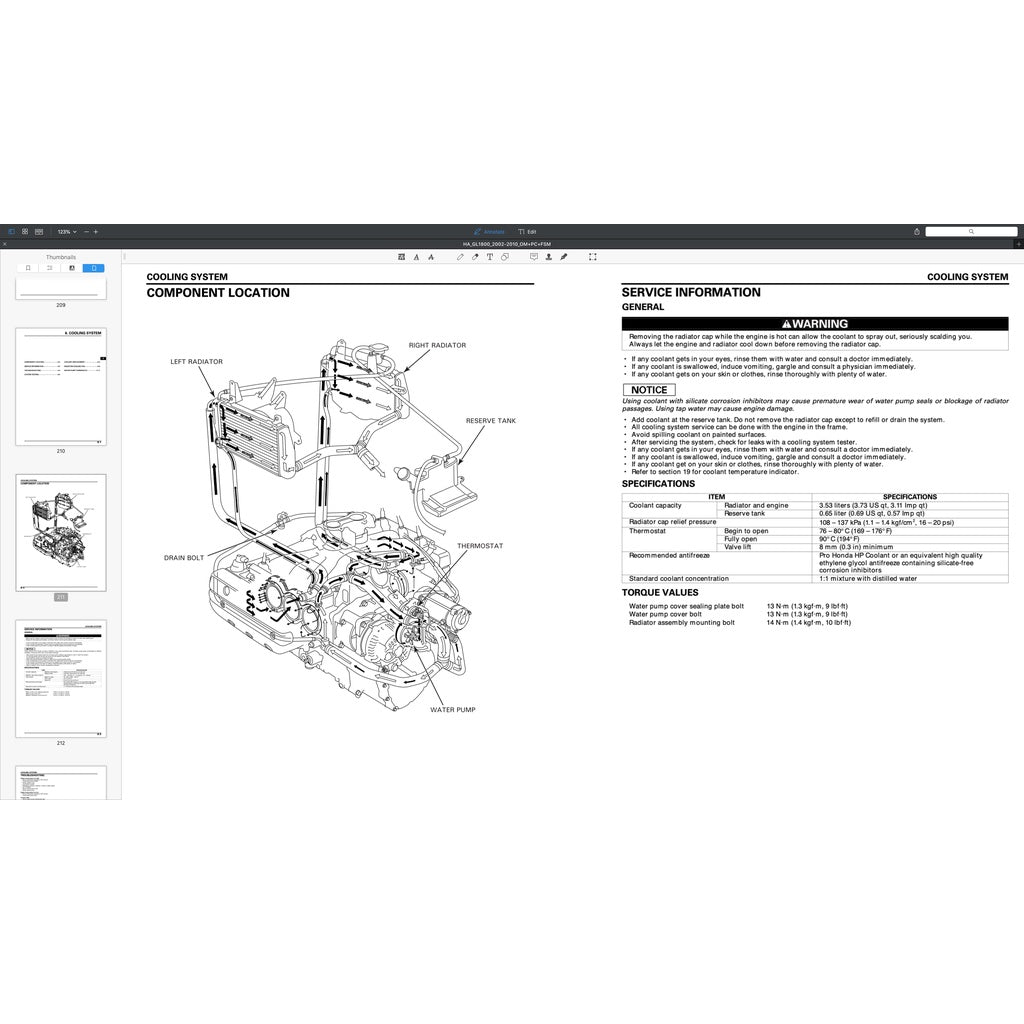Decrease zoom with the minus control
Viewport: 1024px width, 1024px height.
86,231
